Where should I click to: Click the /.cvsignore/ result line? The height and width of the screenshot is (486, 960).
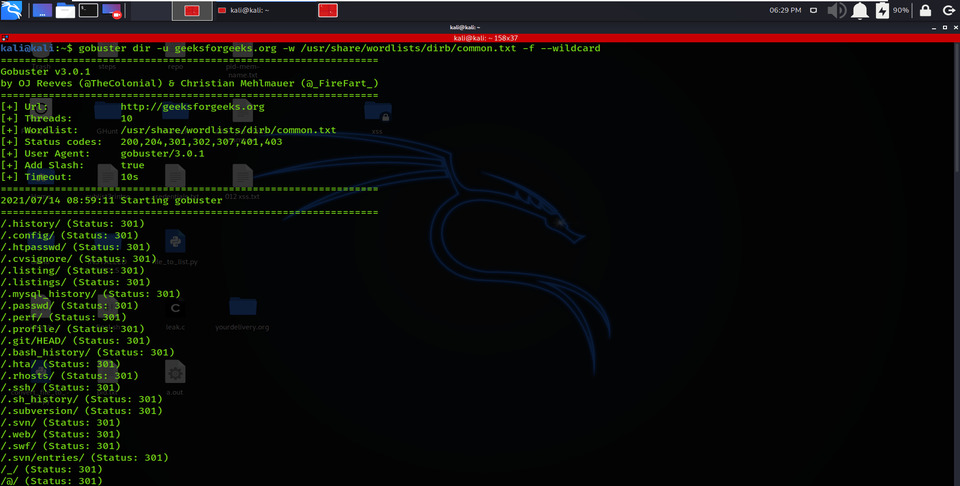(x=78, y=258)
